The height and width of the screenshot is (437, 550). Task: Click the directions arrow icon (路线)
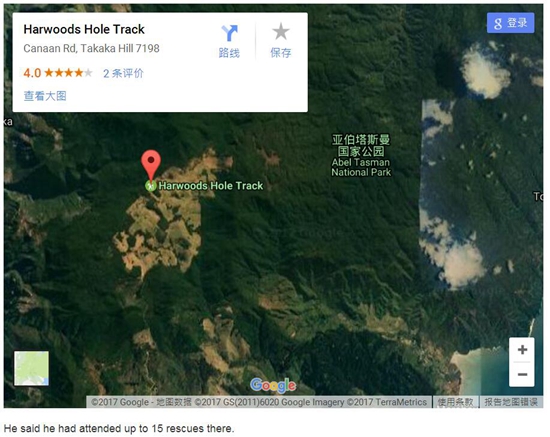tap(229, 33)
